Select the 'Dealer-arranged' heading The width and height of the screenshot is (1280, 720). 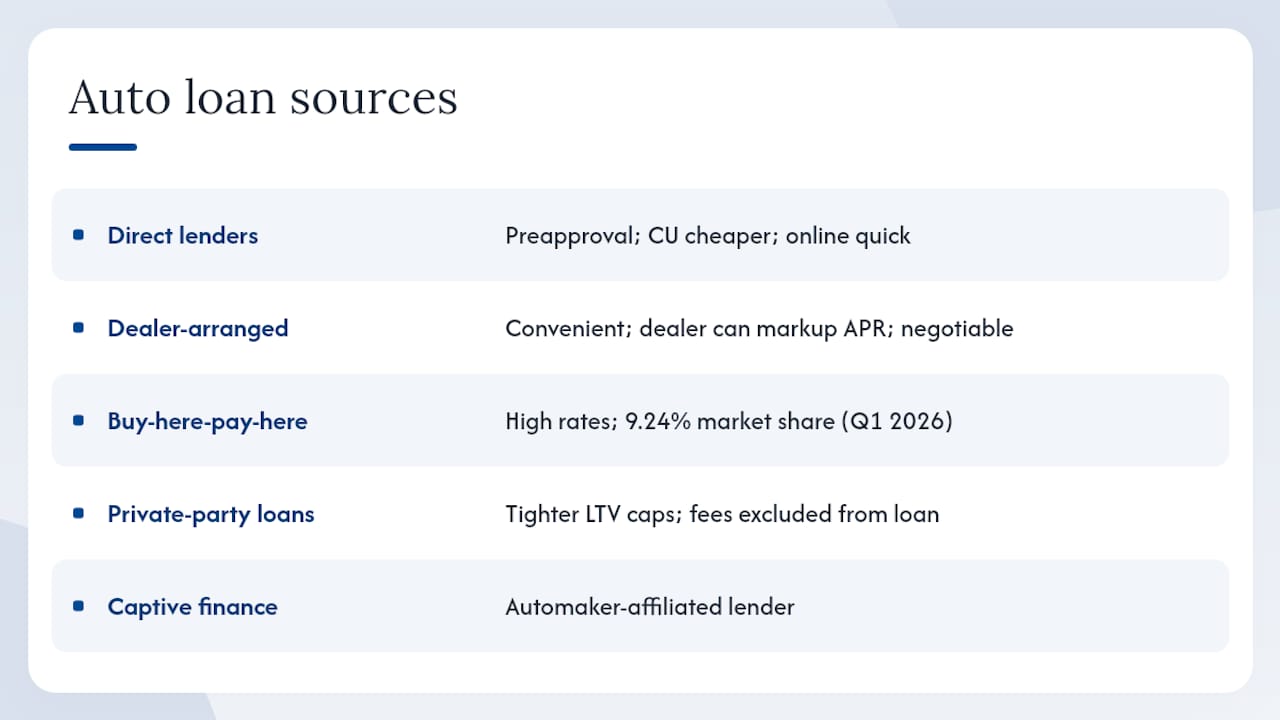coord(198,328)
